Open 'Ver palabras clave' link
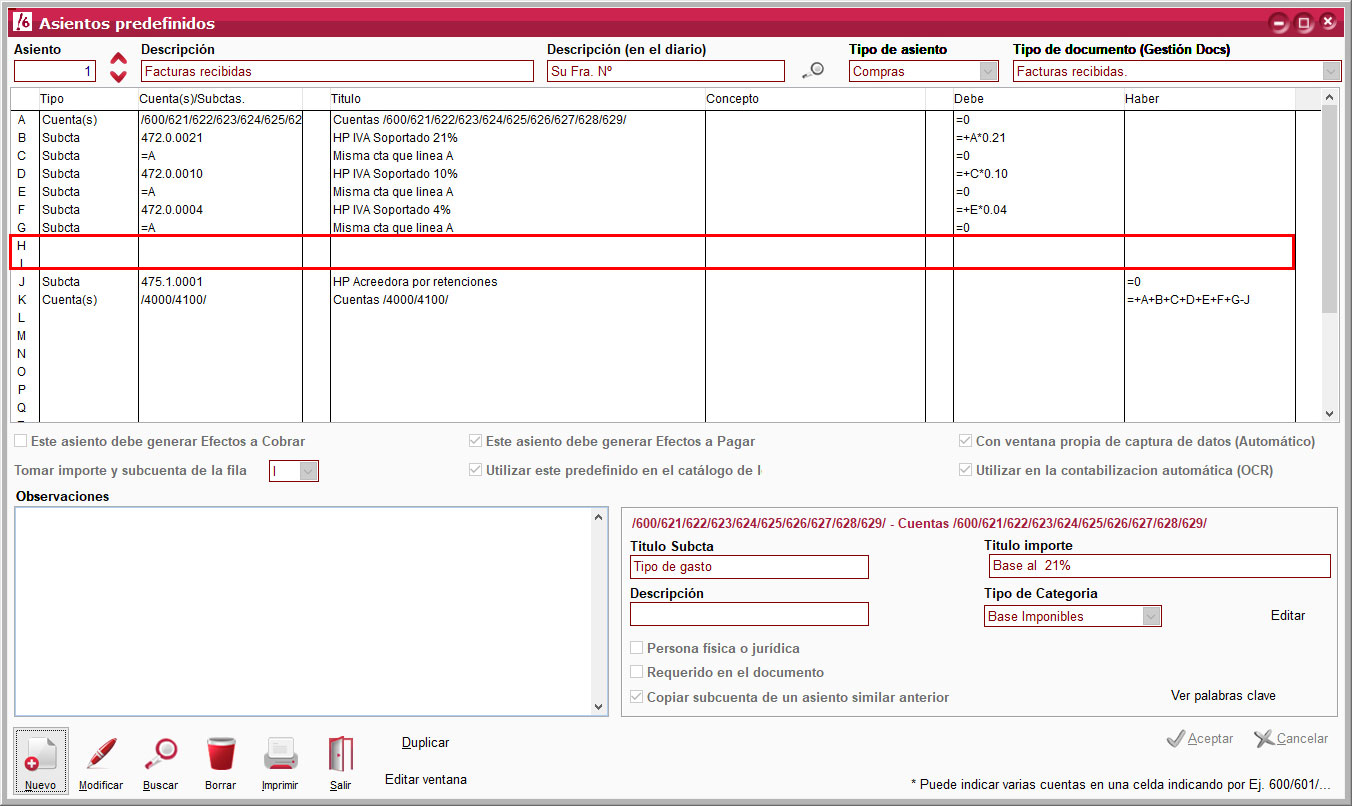This screenshot has height=806, width=1352. pos(1223,696)
